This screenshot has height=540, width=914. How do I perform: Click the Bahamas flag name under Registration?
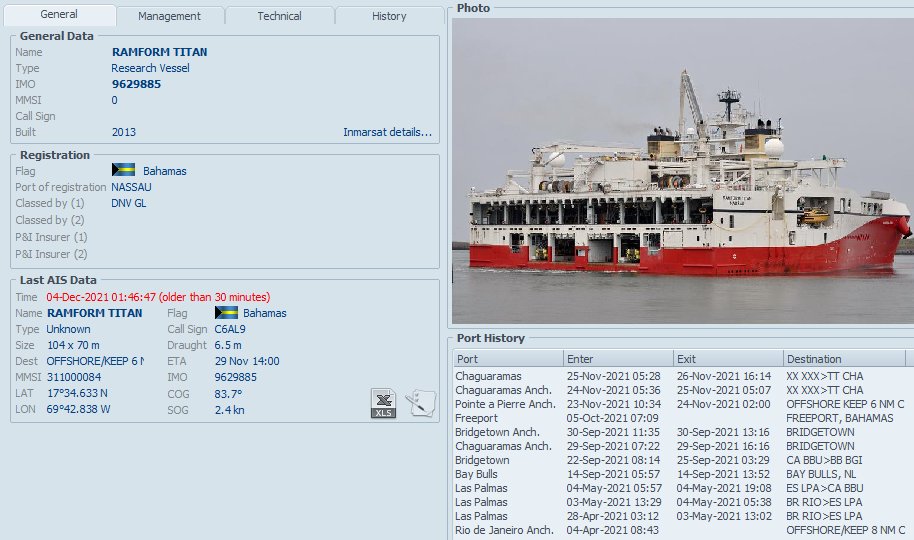click(x=165, y=171)
